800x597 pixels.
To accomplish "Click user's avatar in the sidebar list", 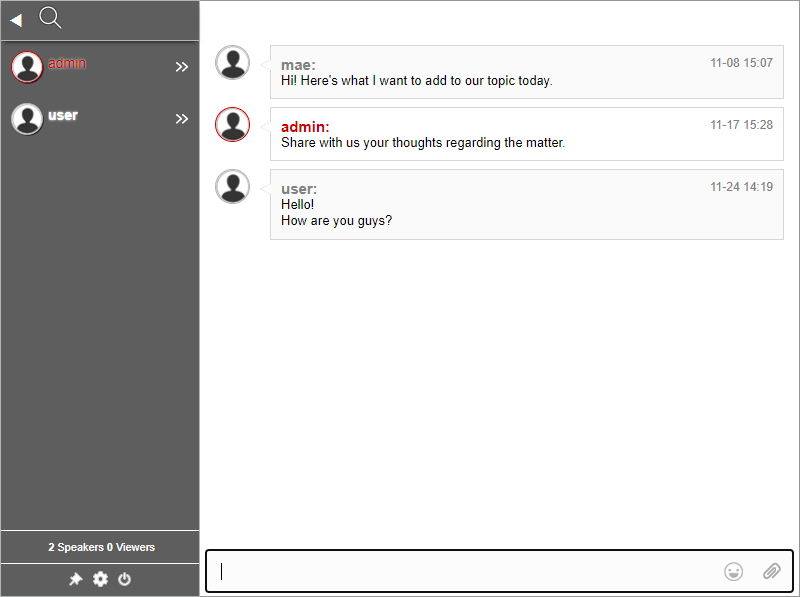I will coord(27,119).
